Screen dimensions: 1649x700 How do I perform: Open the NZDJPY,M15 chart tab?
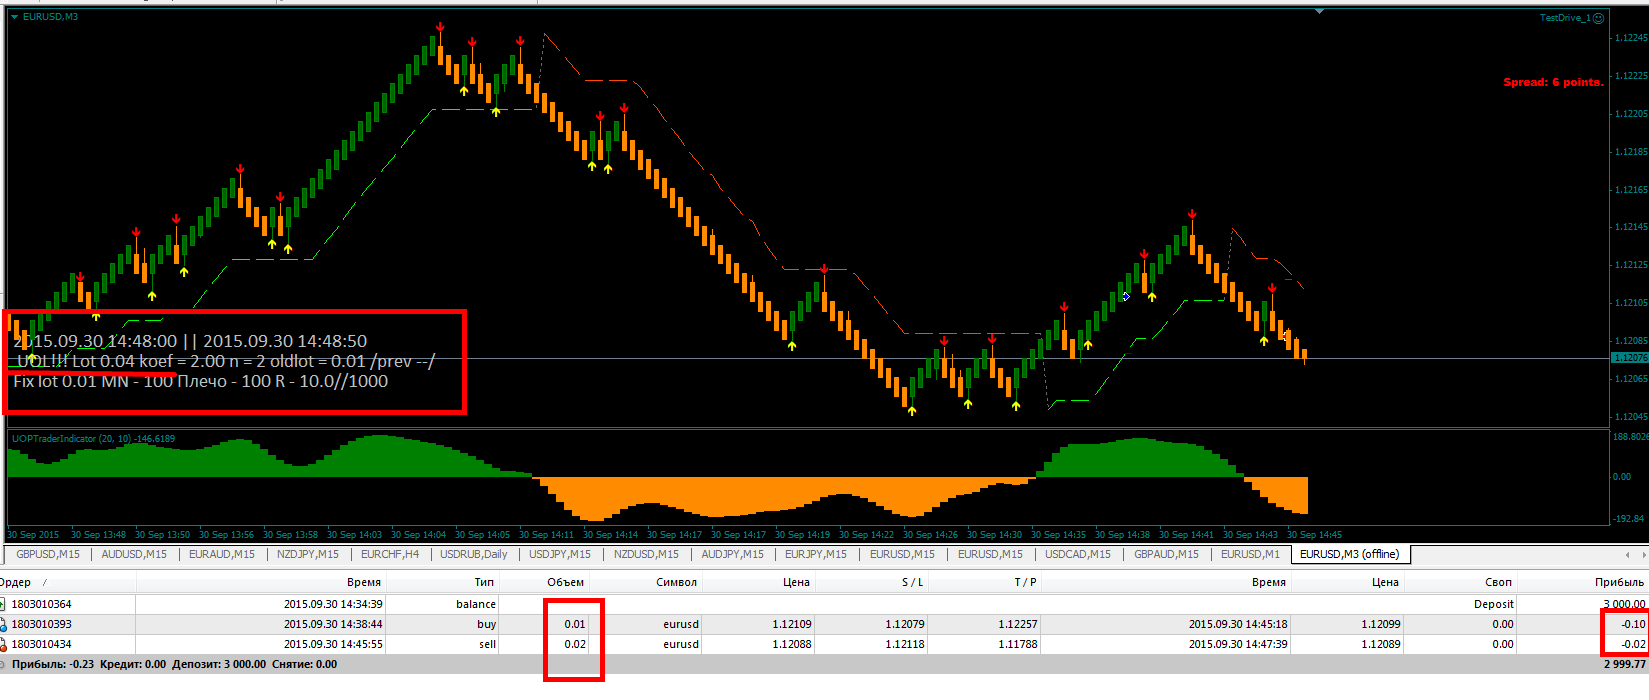point(307,554)
